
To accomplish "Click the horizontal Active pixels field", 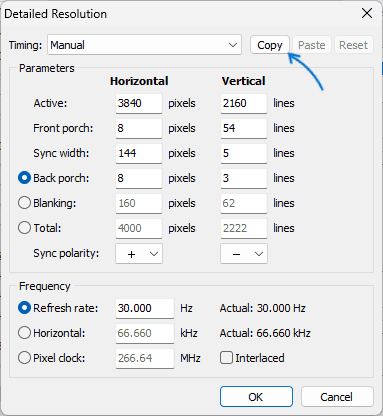I will coord(139,103).
